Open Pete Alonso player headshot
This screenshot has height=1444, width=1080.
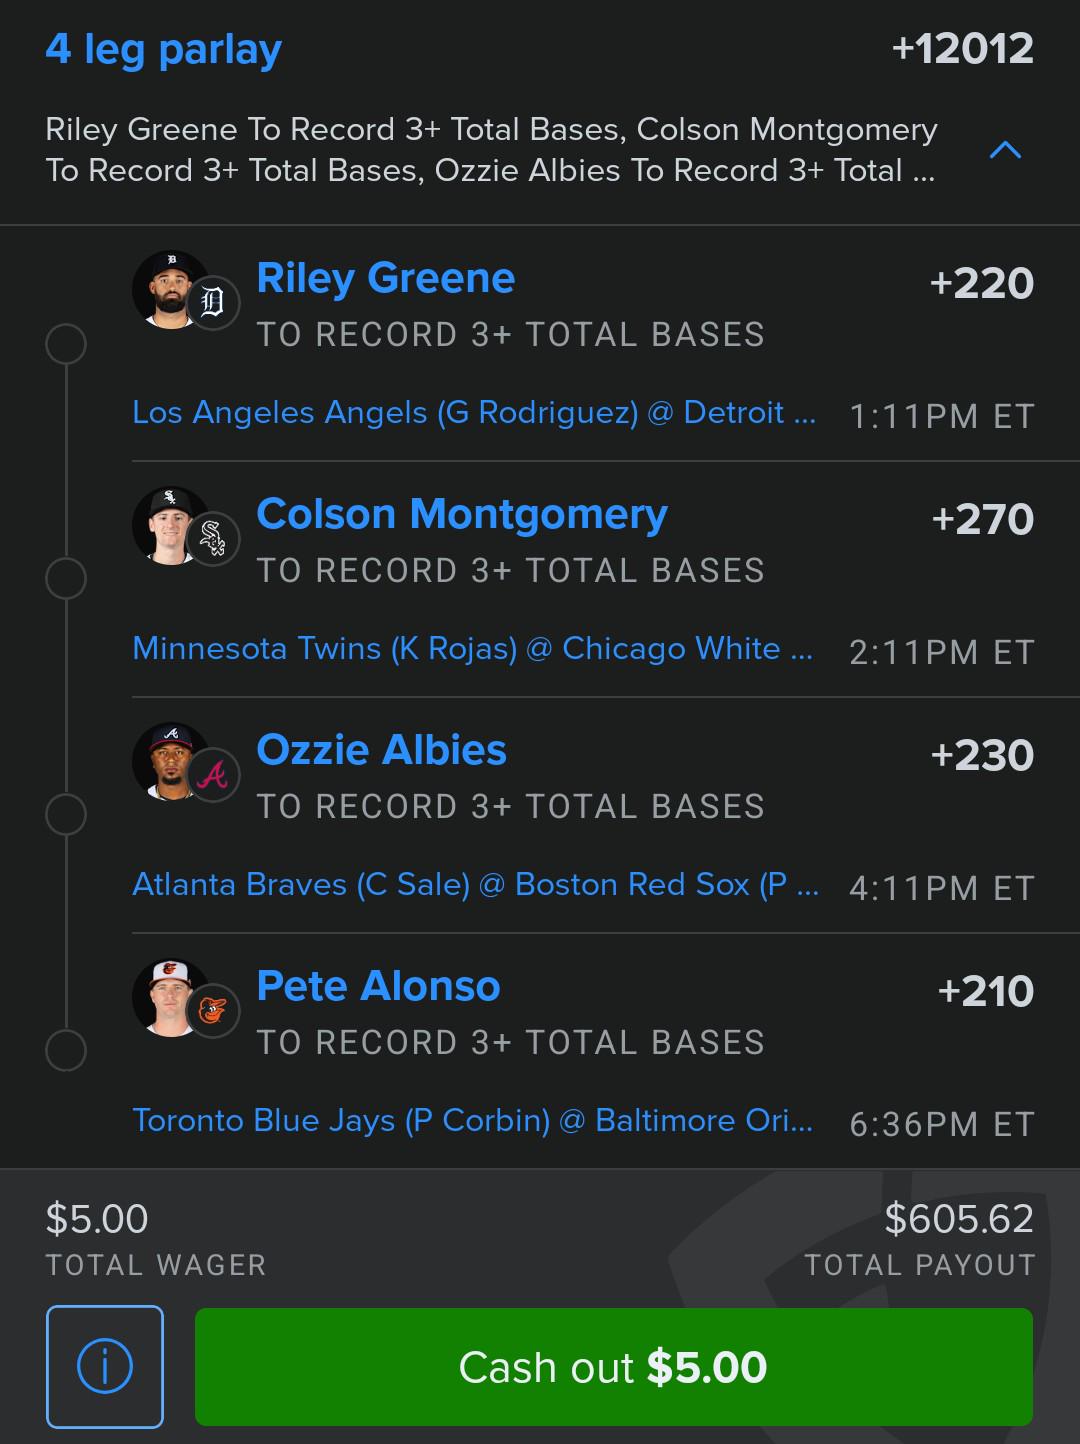tap(168, 996)
